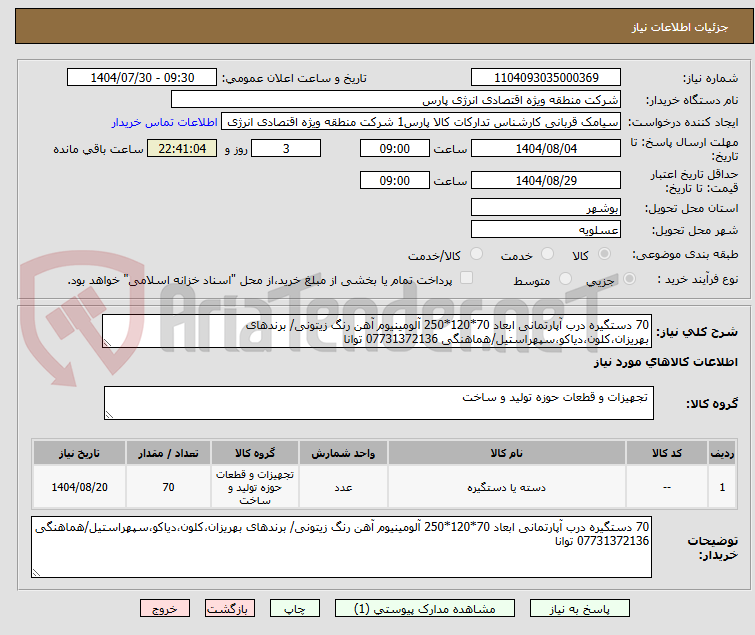This screenshot has height=635, width=755.
Task: Click the 'دسته یا دستگیره' item cell
Action: pyautogui.click(x=507, y=487)
